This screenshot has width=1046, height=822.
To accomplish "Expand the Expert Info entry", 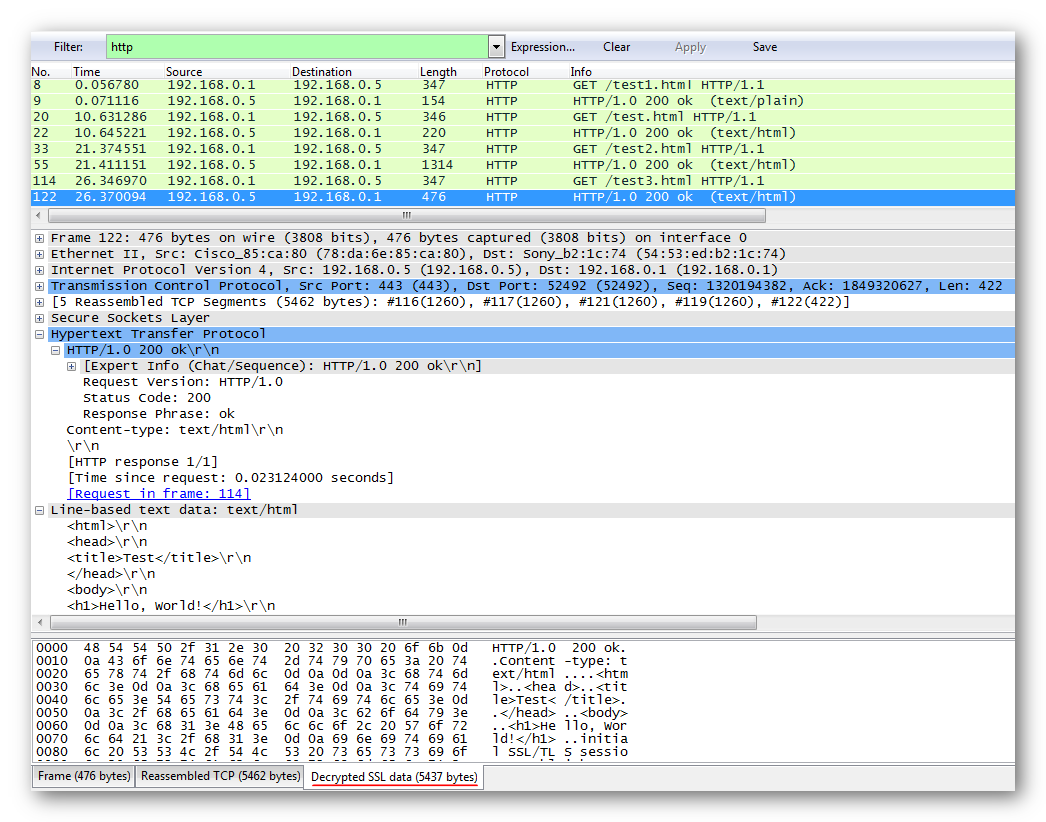I will coord(72,366).
